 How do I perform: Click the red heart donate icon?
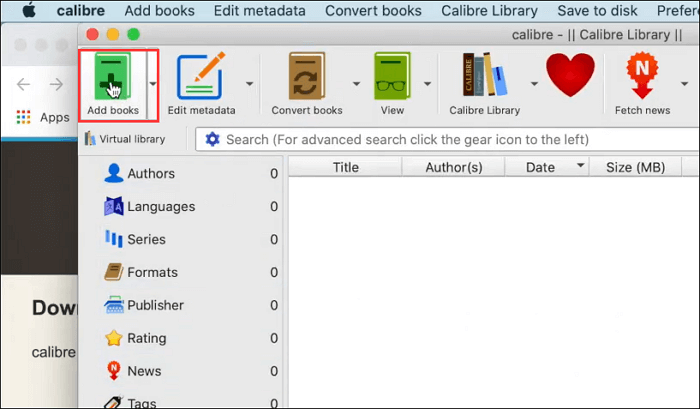coord(570,75)
